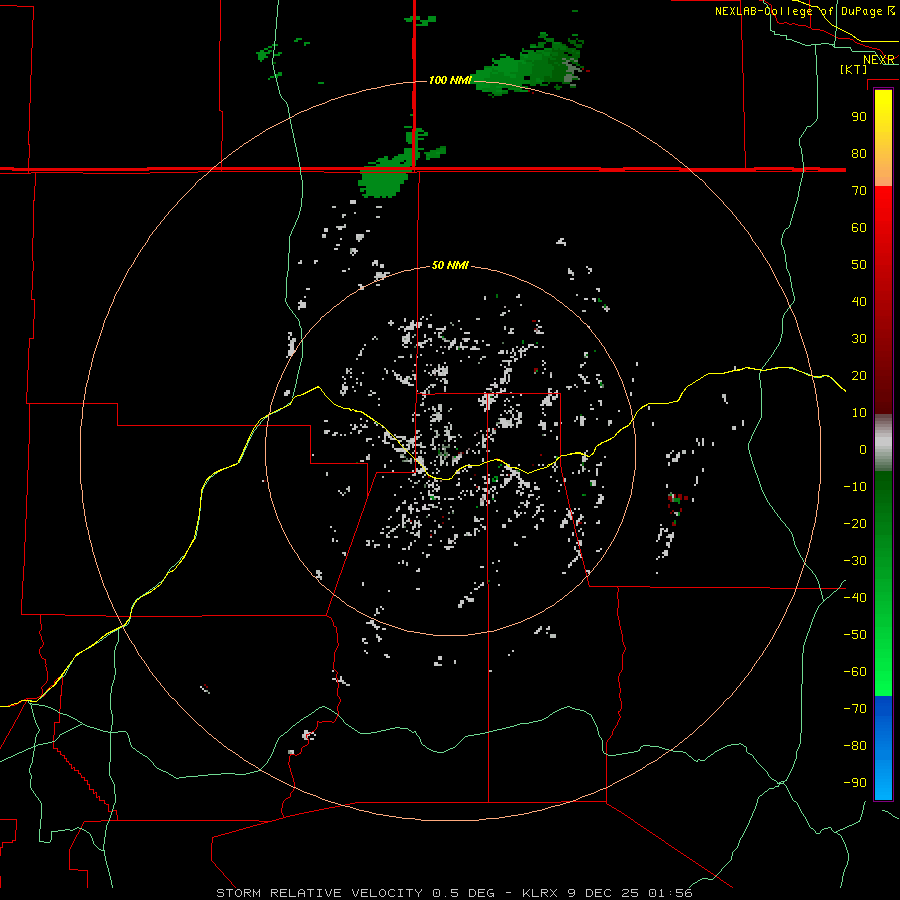Click the -10 knot scale label
Screen dimensions: 900x900
coord(855,487)
